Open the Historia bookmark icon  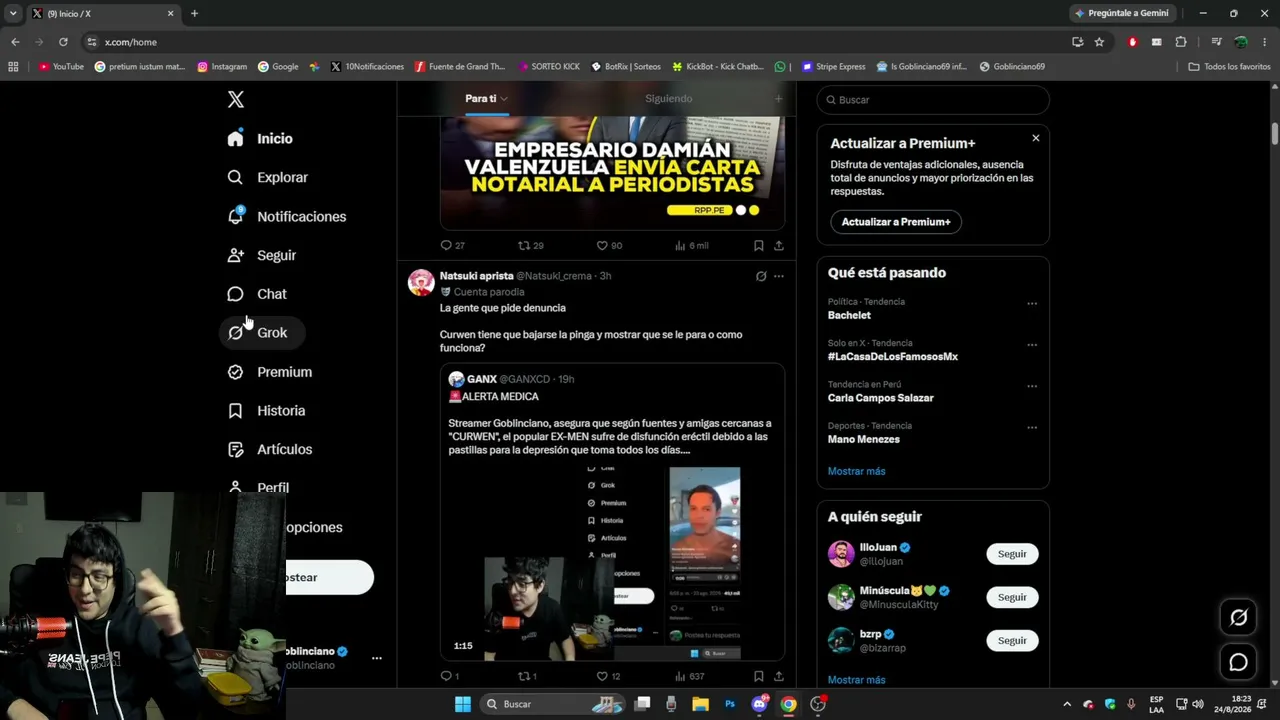coord(235,411)
